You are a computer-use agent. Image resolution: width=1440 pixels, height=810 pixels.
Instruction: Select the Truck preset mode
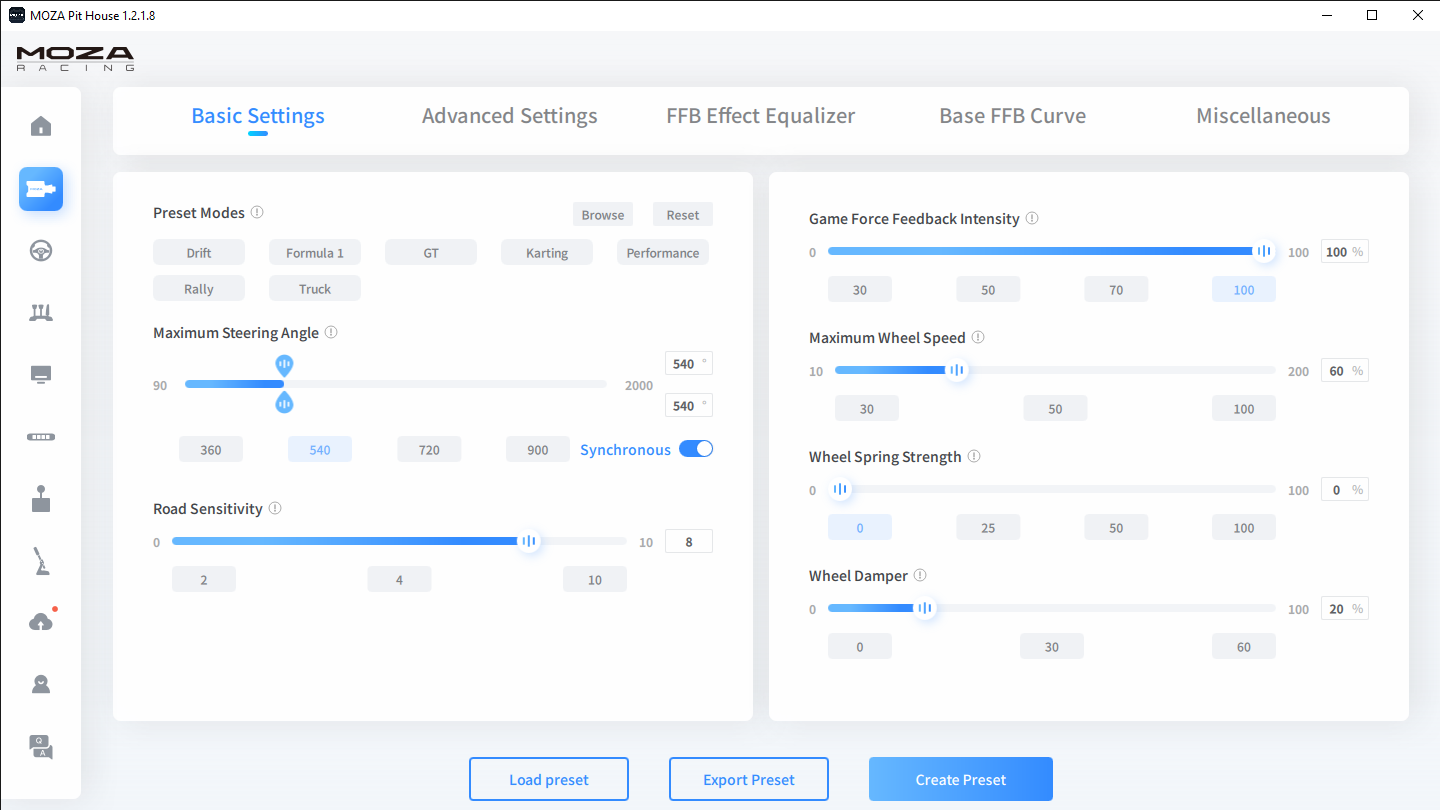[315, 288]
